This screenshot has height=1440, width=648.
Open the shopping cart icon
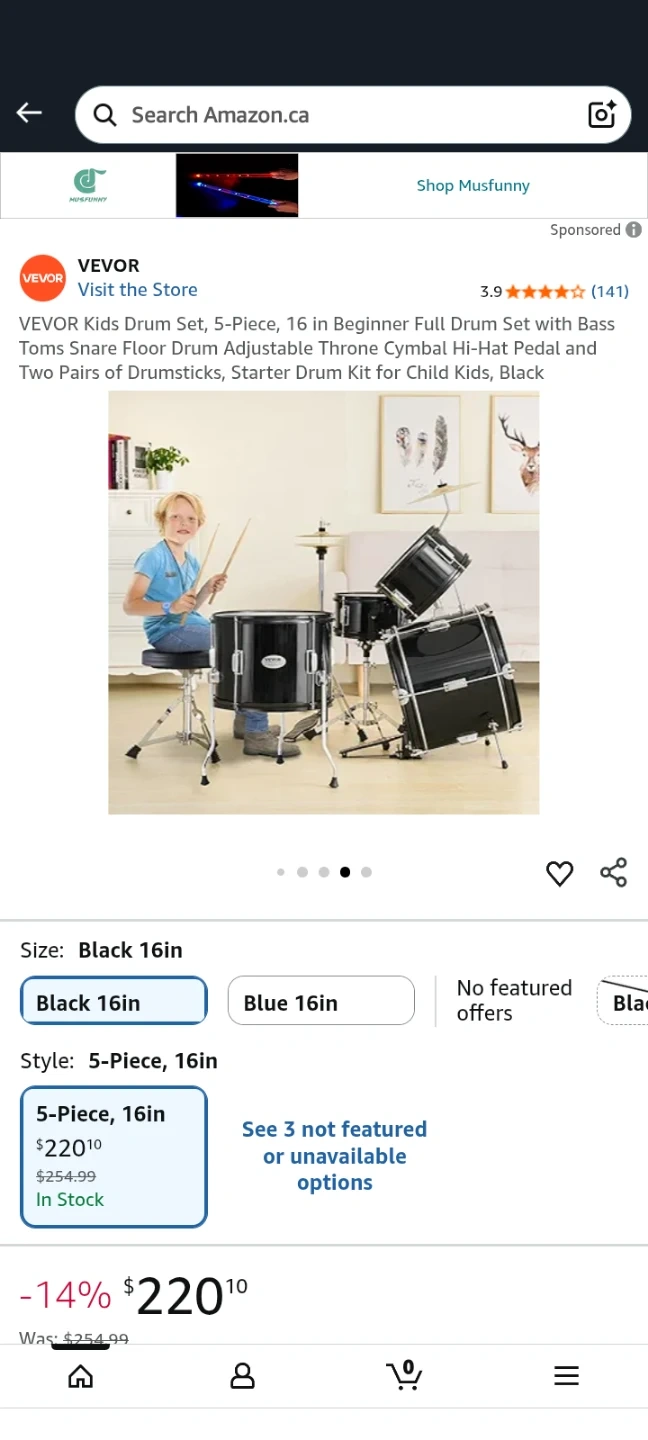coord(404,1376)
